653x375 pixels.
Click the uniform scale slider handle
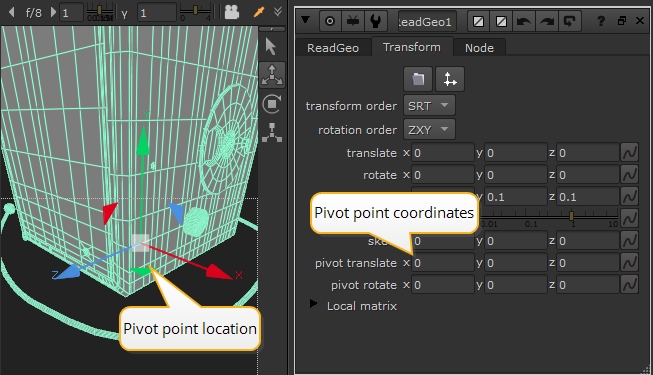[571, 215]
